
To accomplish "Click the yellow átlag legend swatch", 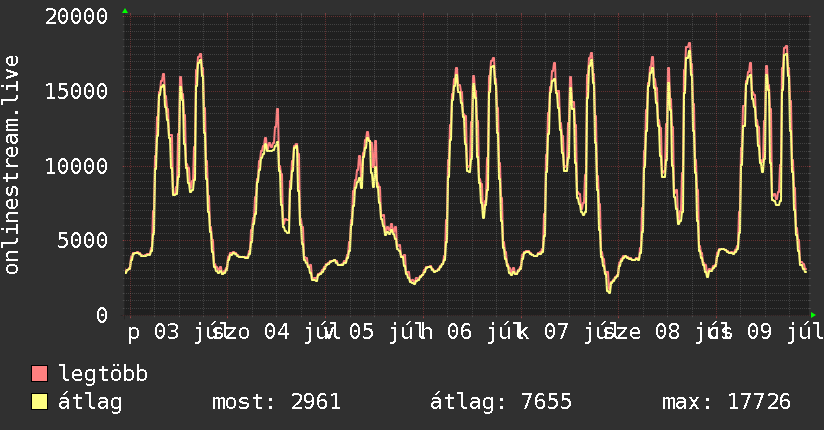I will pyautogui.click(x=39, y=401).
